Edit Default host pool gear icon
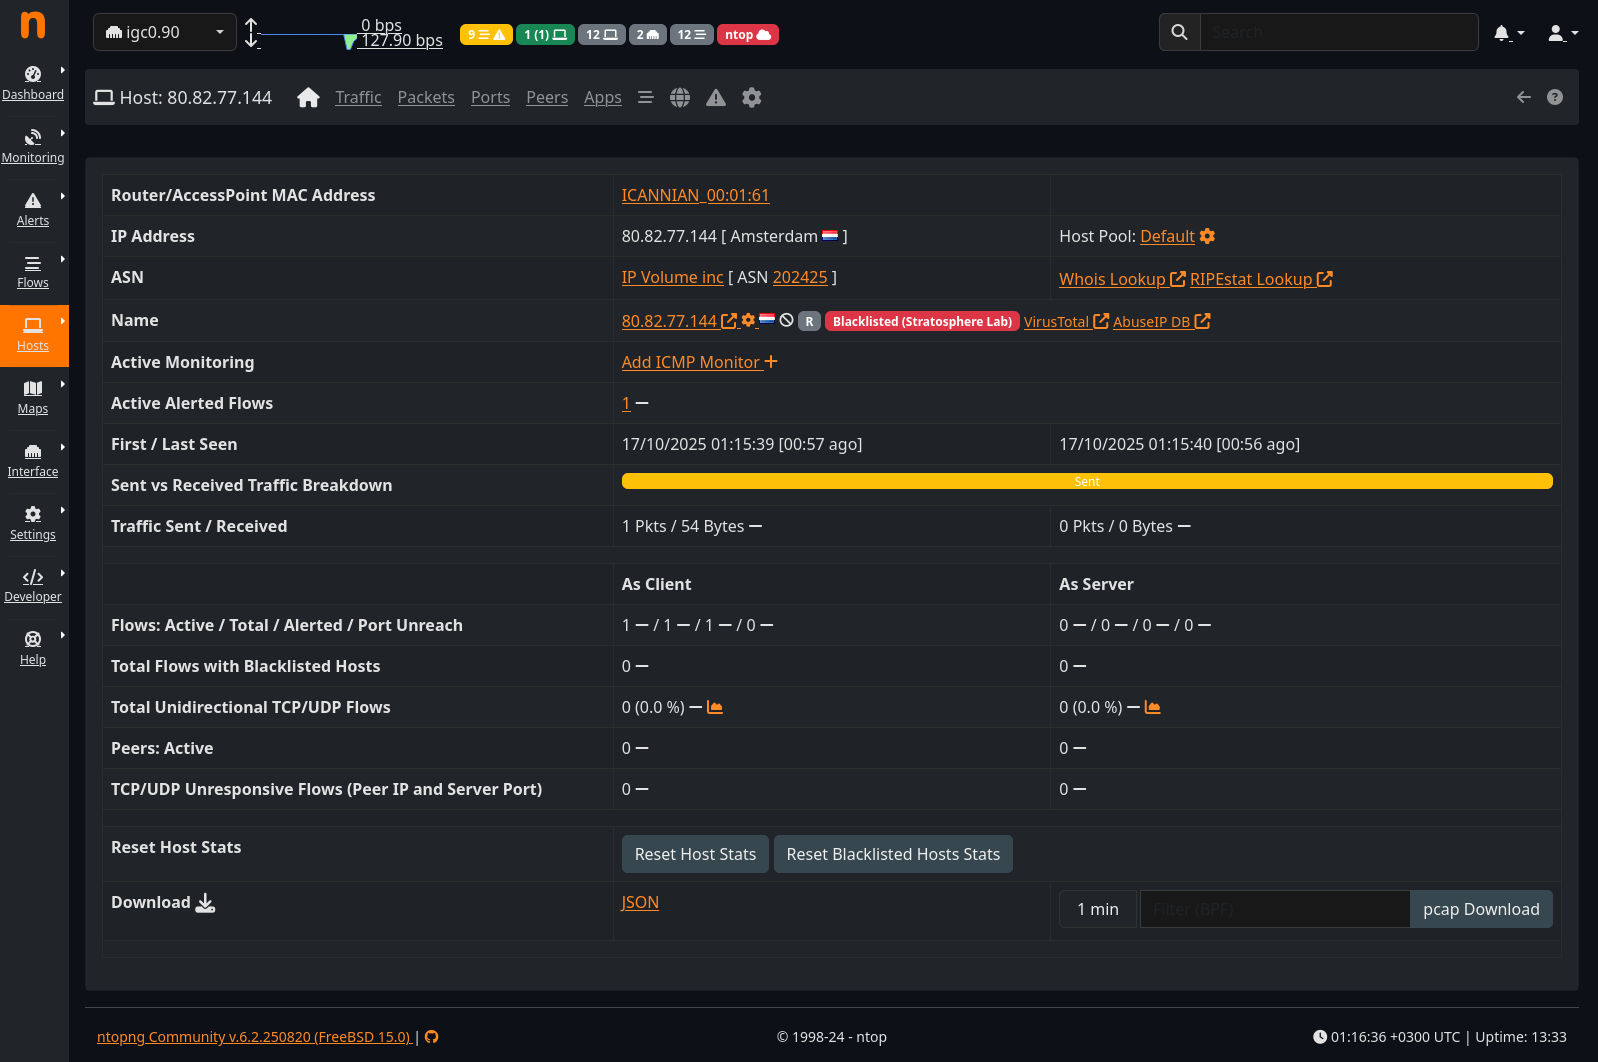This screenshot has width=1598, height=1062. (1208, 236)
